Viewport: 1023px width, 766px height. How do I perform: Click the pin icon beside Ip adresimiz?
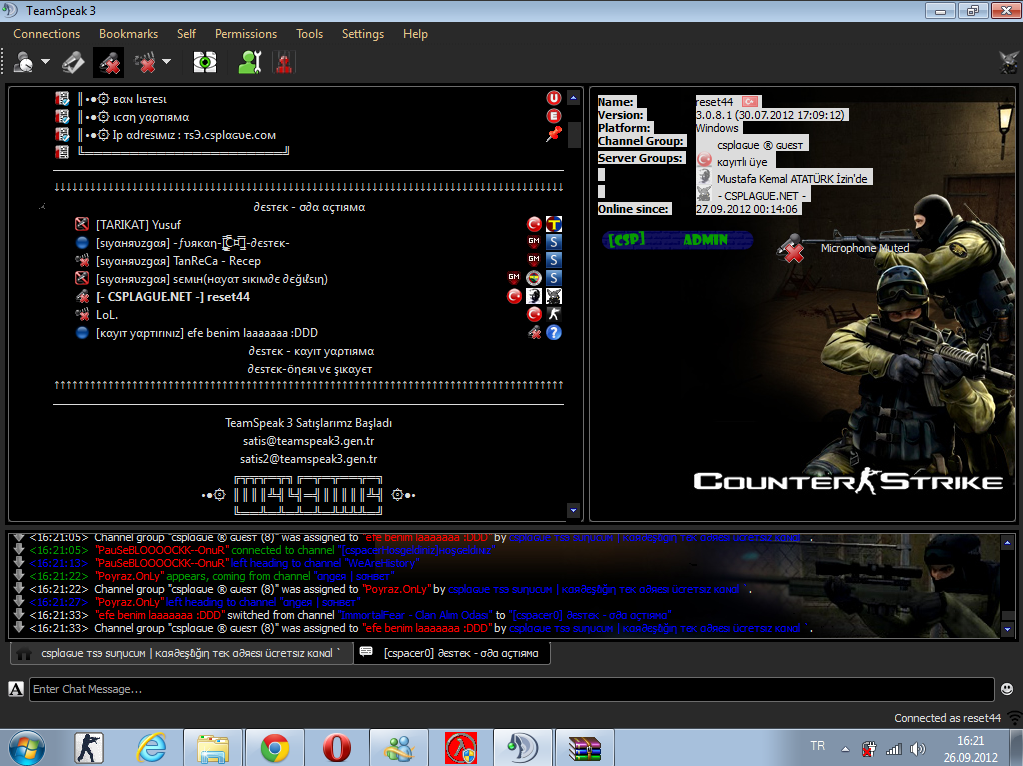pyautogui.click(x=554, y=134)
